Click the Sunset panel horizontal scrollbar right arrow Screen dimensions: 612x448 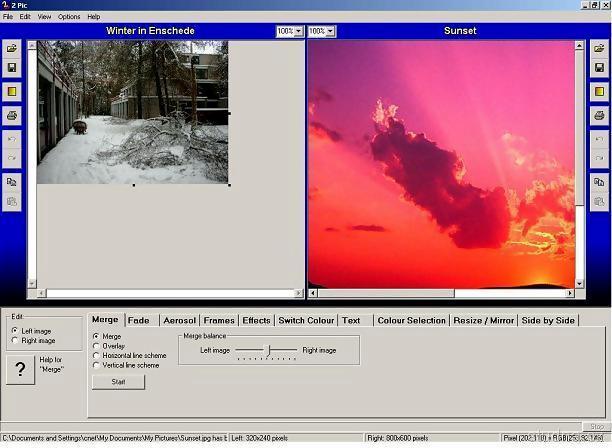pos(570,293)
